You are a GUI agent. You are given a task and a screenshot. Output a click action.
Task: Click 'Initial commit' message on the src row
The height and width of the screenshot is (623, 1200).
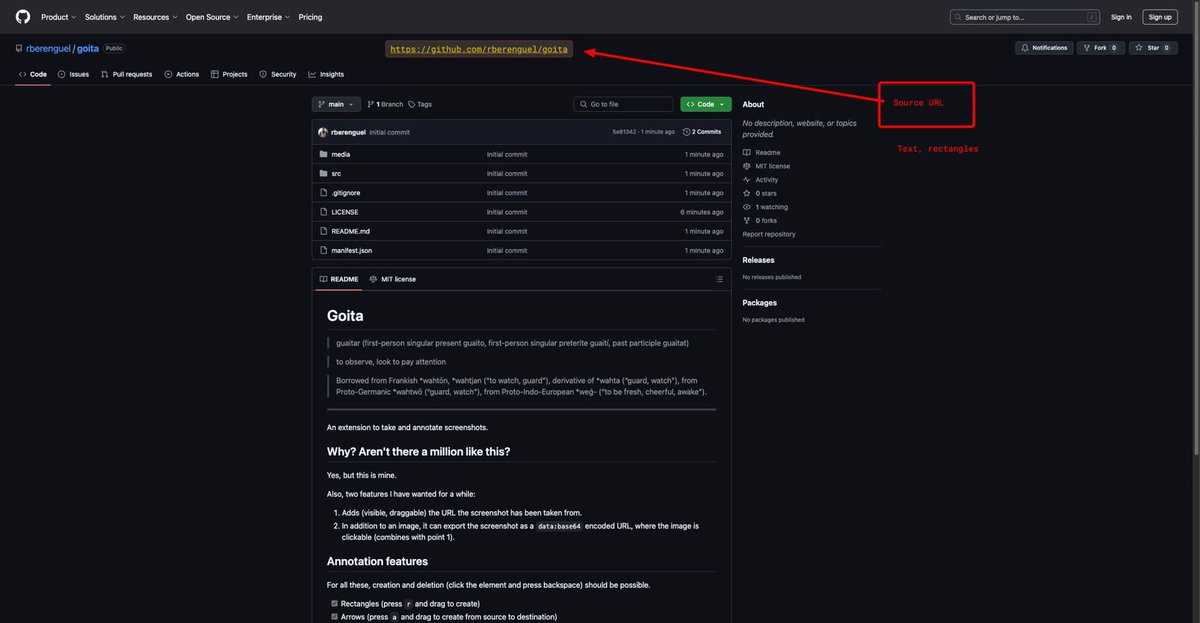pyautogui.click(x=507, y=173)
